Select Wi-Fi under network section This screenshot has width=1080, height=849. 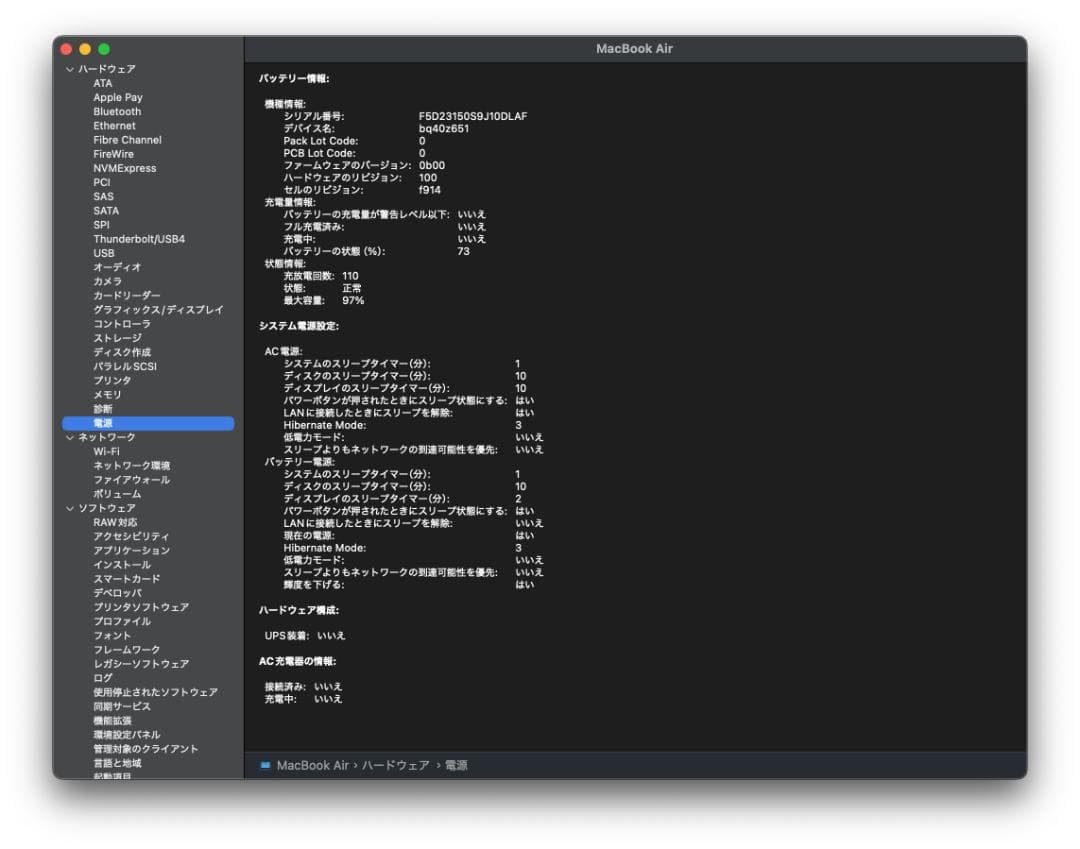click(106, 451)
